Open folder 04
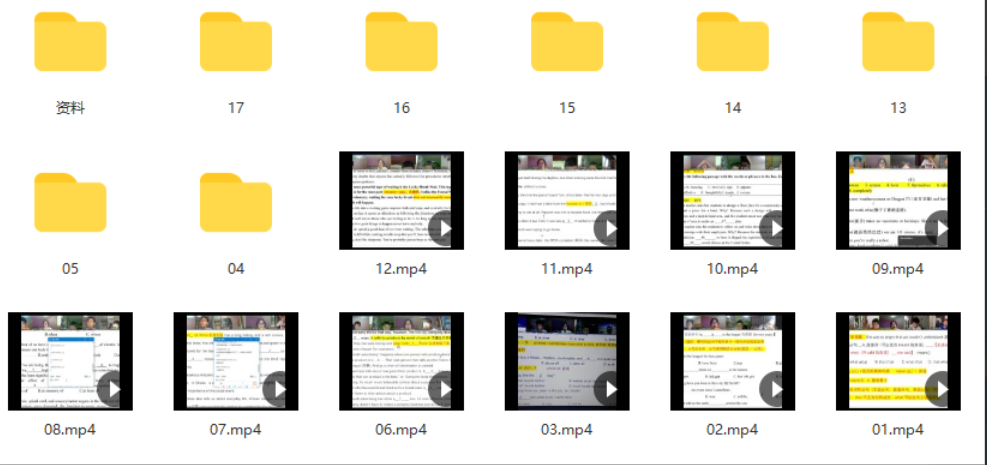This screenshot has height=465, width=987. click(x=235, y=203)
